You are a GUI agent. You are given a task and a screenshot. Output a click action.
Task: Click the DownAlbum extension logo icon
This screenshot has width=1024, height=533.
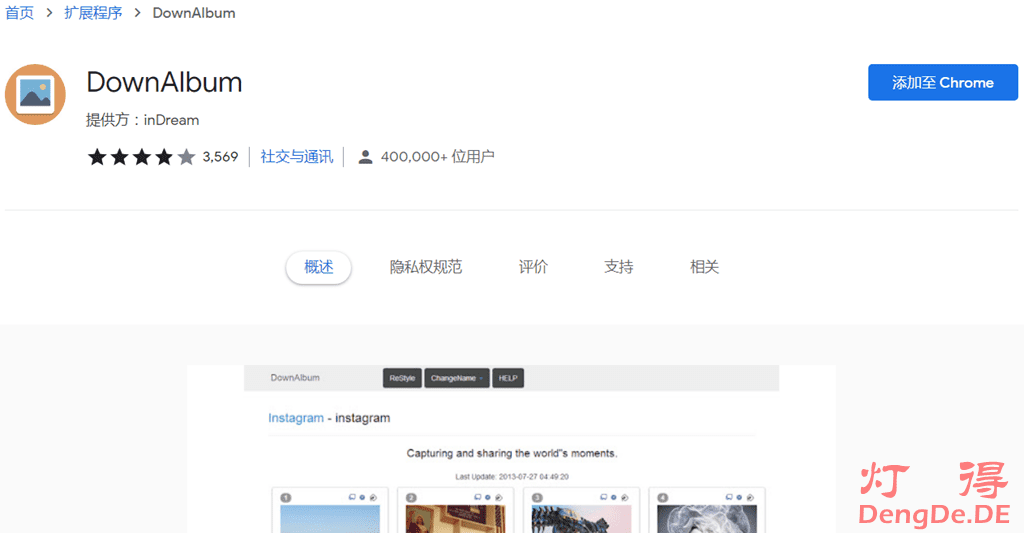tap(36, 95)
